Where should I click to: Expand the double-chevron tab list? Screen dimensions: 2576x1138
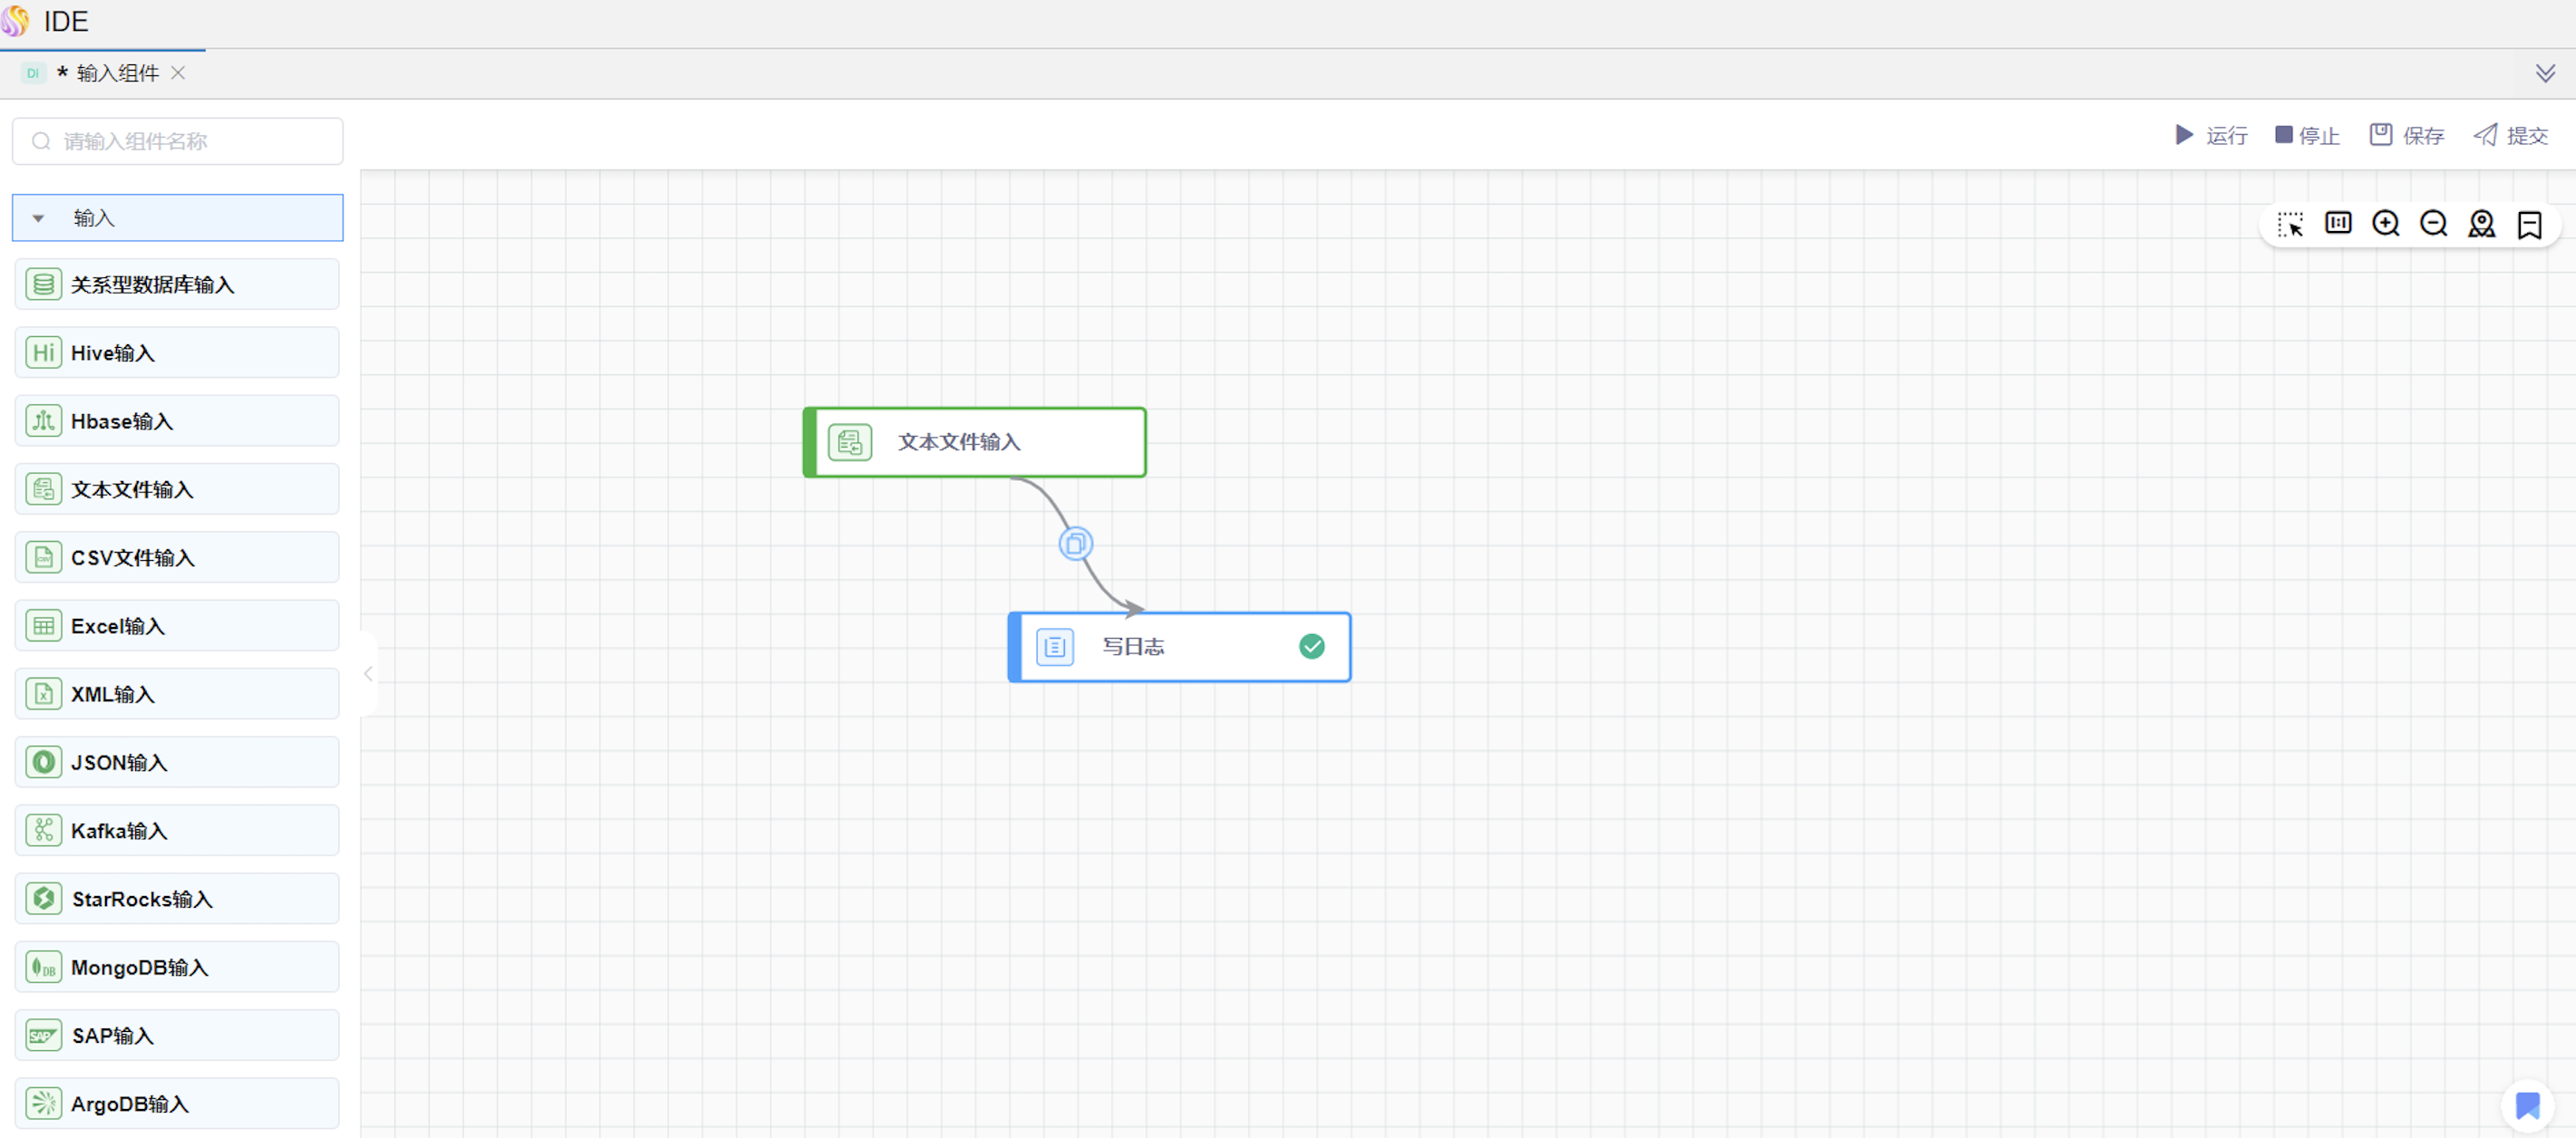click(2545, 73)
